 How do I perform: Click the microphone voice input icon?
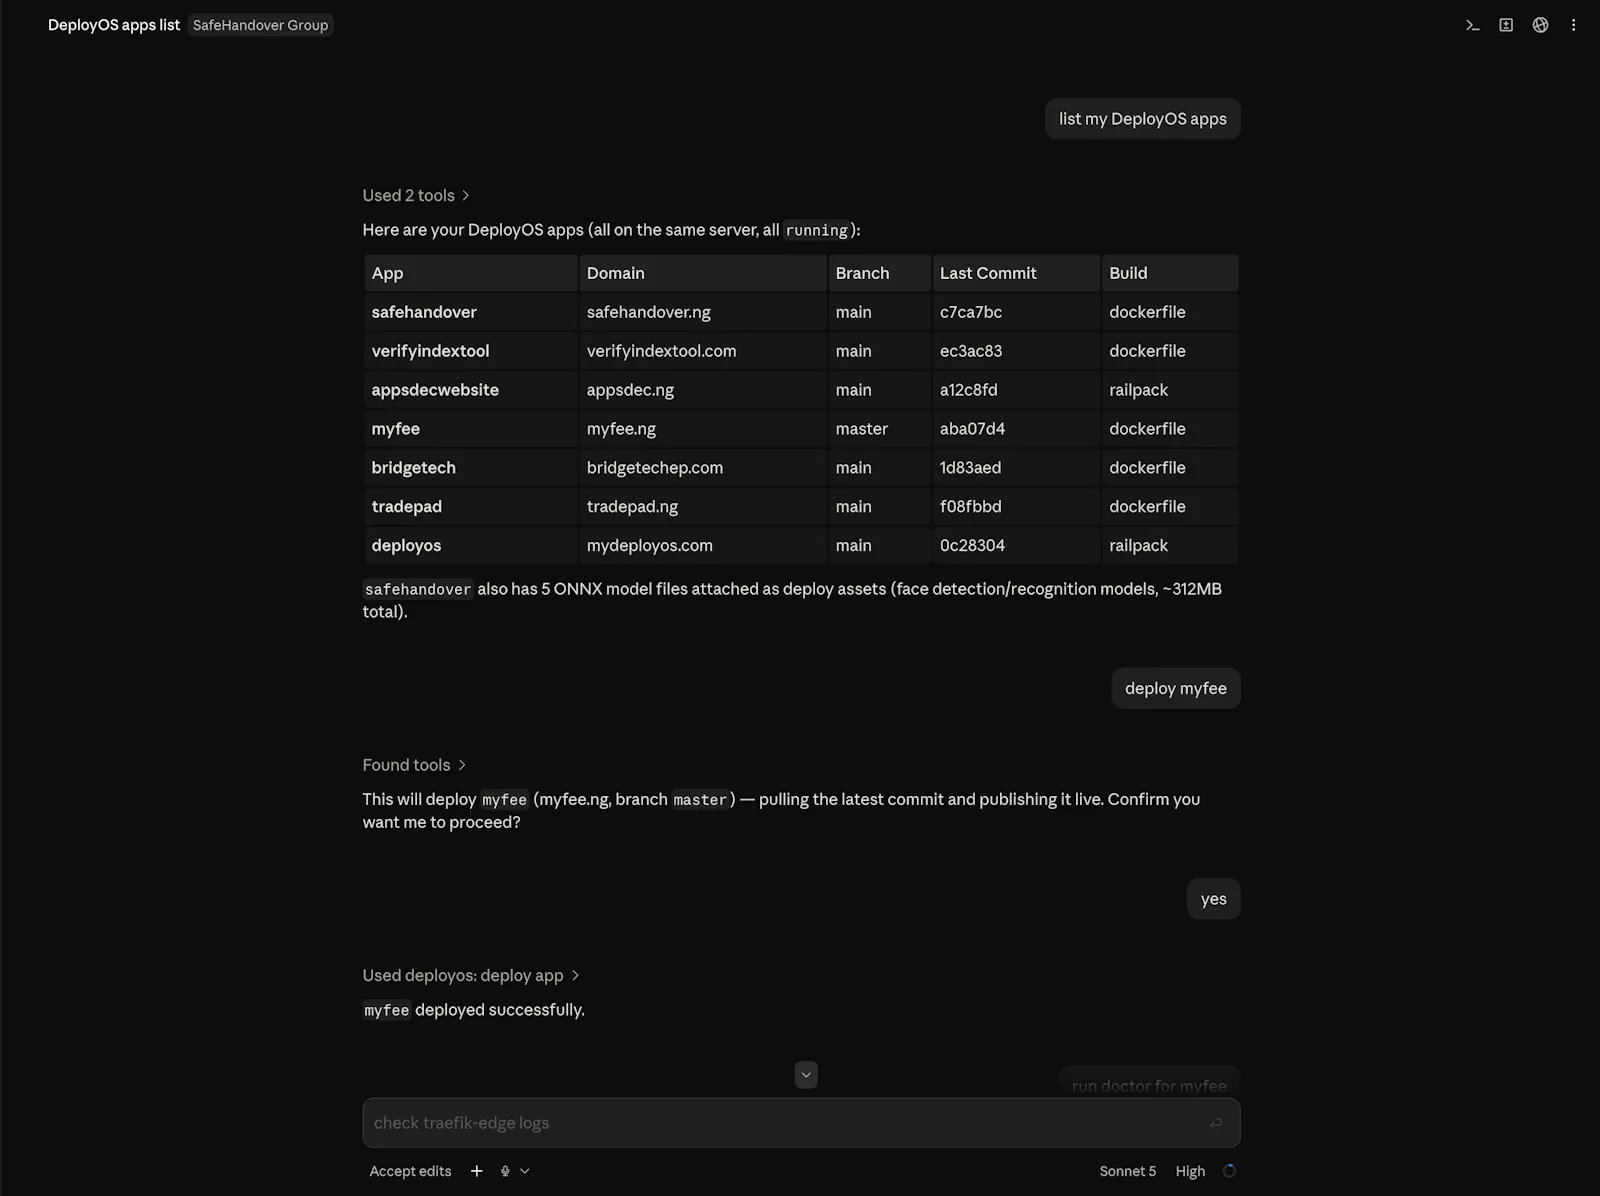[505, 1171]
